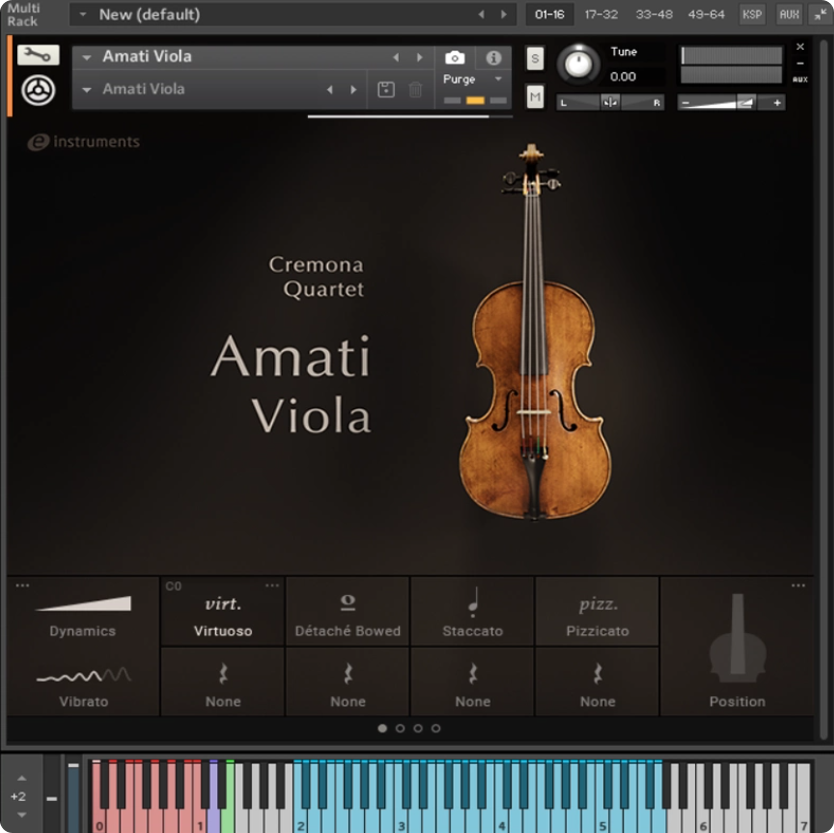Select next snapshot arrow in Amati Viola snapshot row
The height and width of the screenshot is (833, 834).
[x=354, y=90]
